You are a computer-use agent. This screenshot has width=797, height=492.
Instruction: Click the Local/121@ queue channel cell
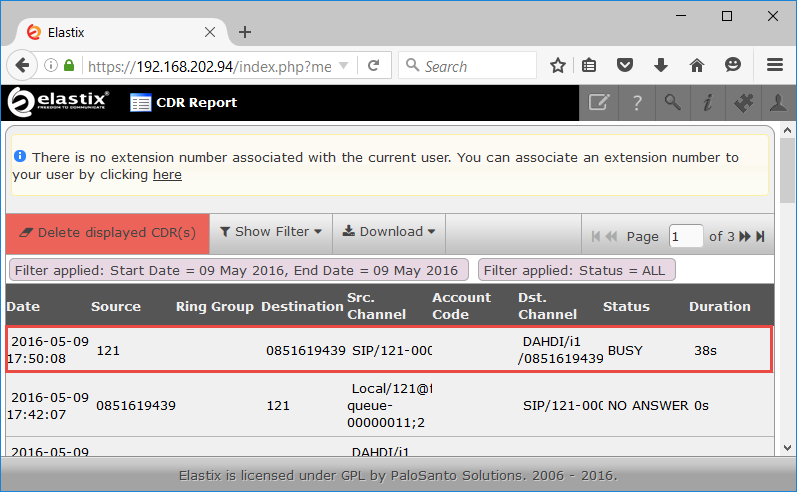point(389,406)
